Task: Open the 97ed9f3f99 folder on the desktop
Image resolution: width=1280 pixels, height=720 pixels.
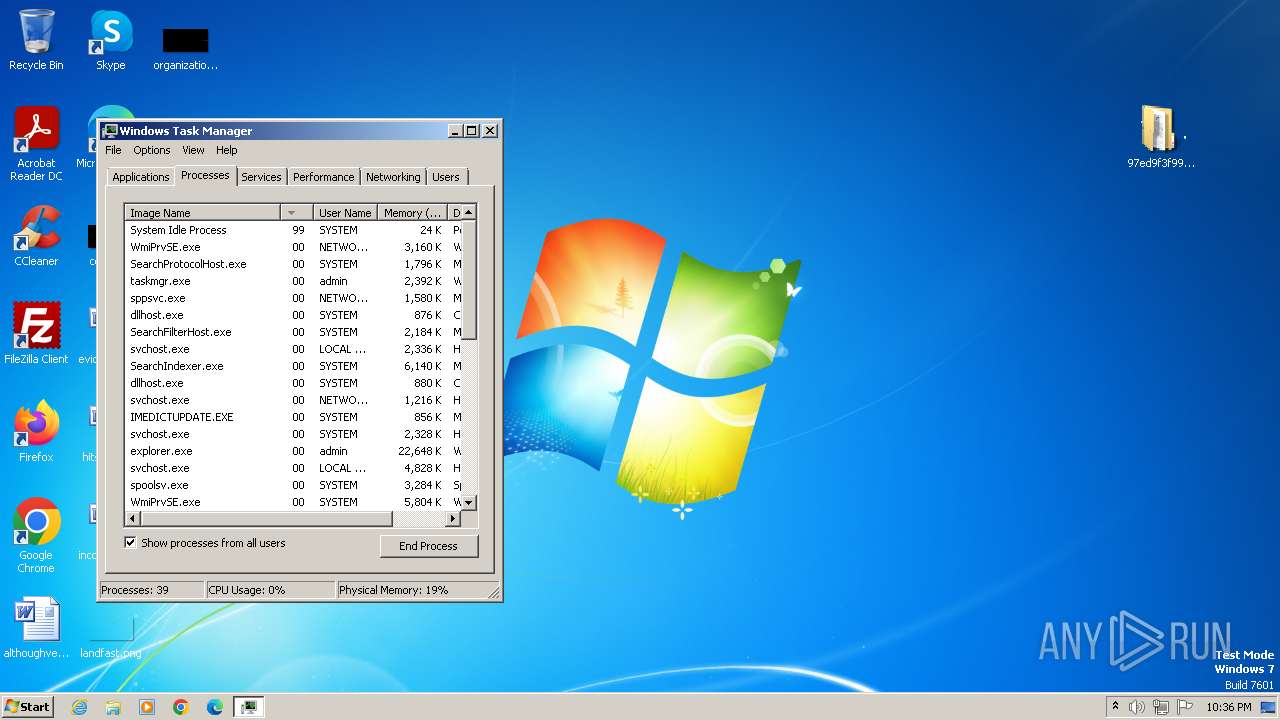Action: pyautogui.click(x=1160, y=137)
